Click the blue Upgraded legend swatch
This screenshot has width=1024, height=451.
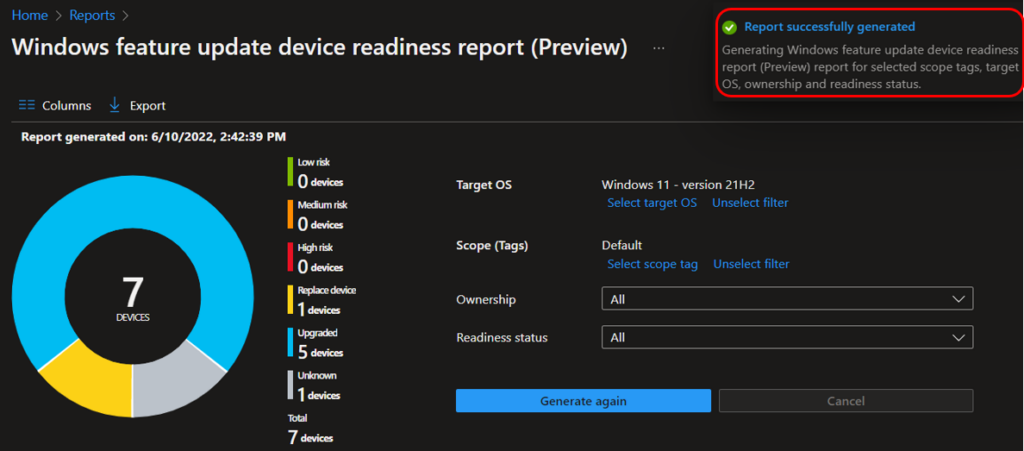pyautogui.click(x=290, y=343)
